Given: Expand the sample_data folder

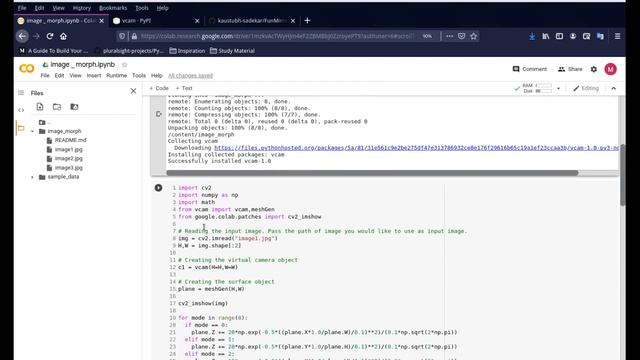Looking at the screenshot, I should click(x=32, y=177).
